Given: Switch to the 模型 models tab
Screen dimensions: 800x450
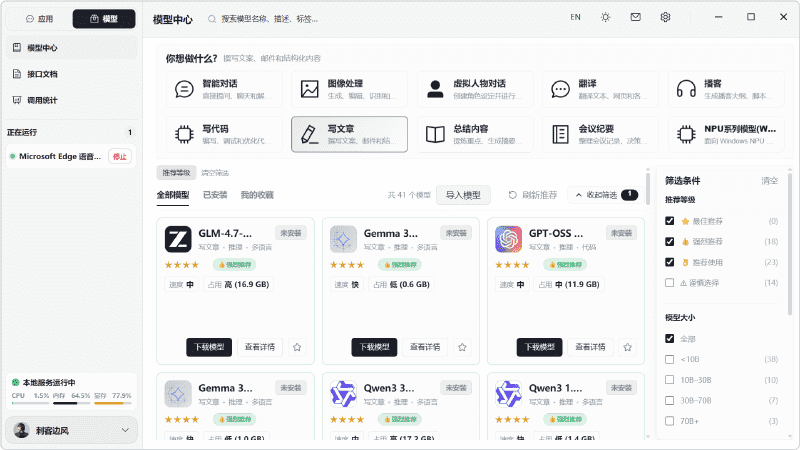Looking at the screenshot, I should 104,19.
